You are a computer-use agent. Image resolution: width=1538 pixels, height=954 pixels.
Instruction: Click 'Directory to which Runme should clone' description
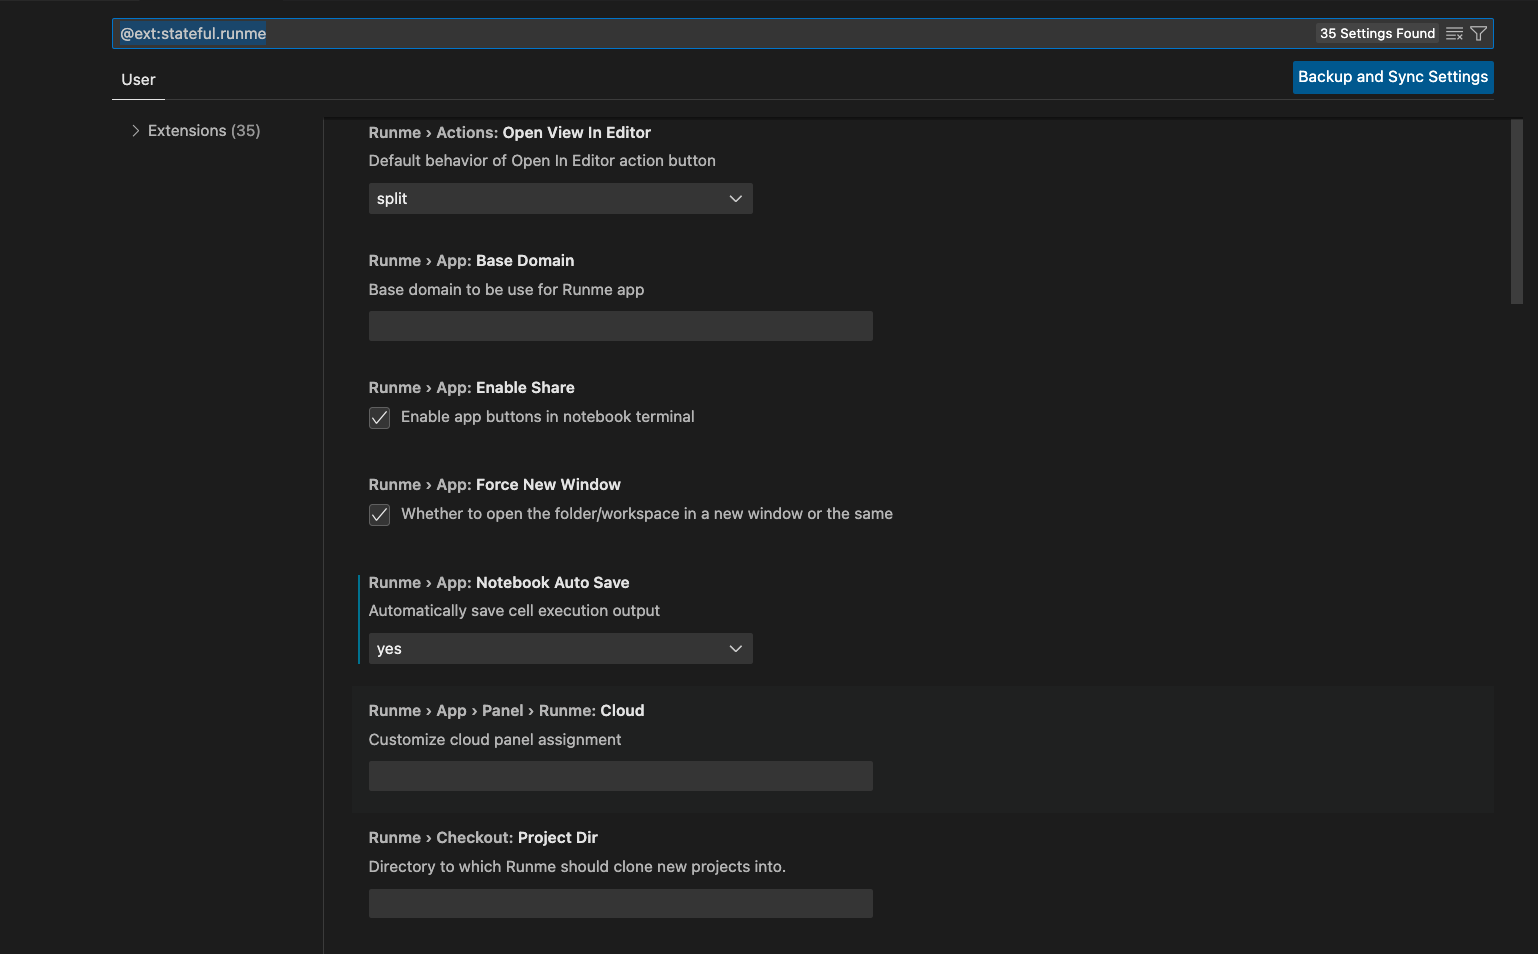pos(577,867)
